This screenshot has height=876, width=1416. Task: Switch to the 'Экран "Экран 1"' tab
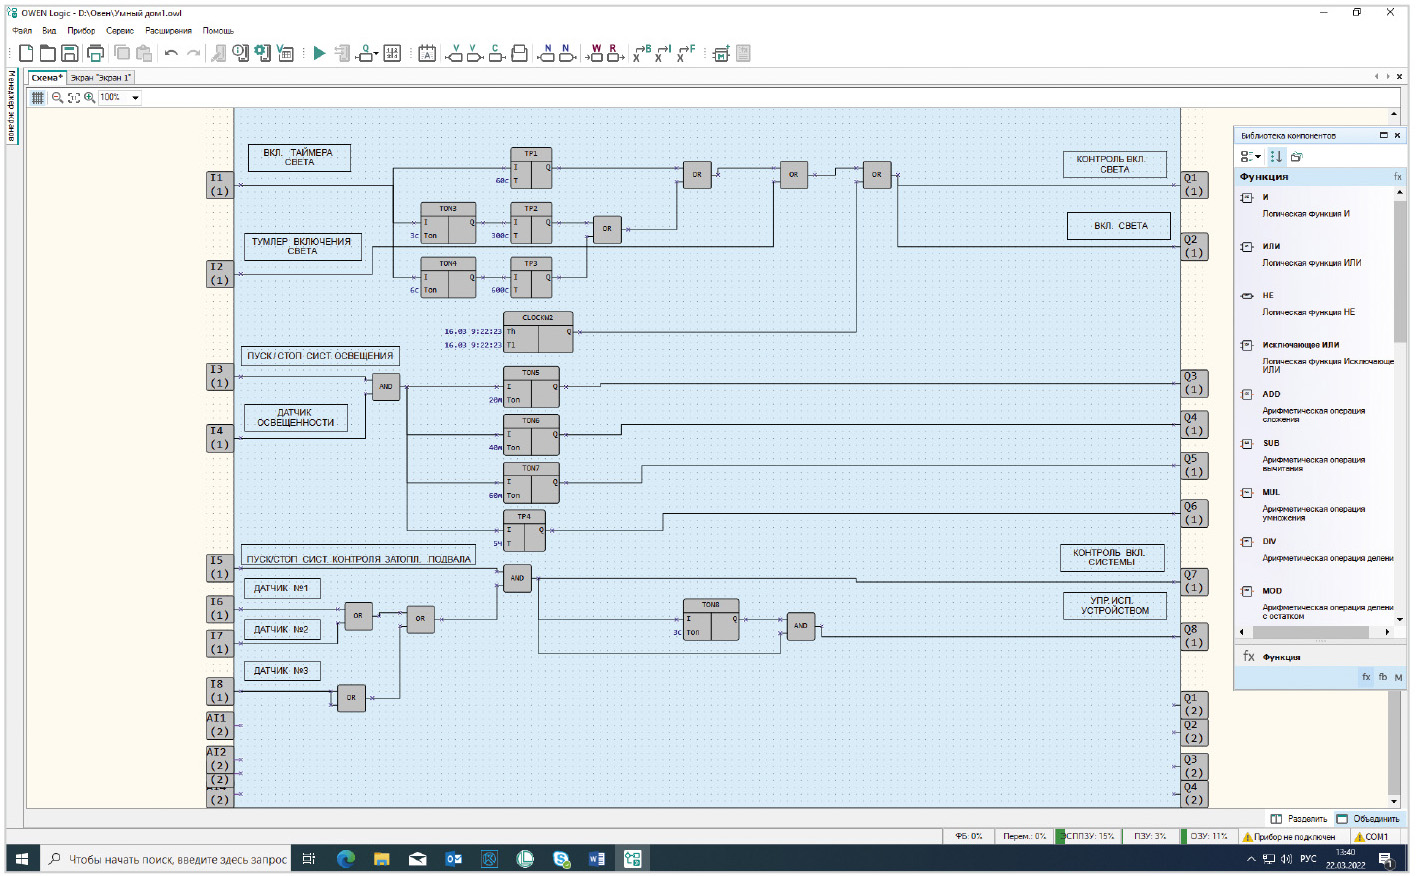coord(100,77)
